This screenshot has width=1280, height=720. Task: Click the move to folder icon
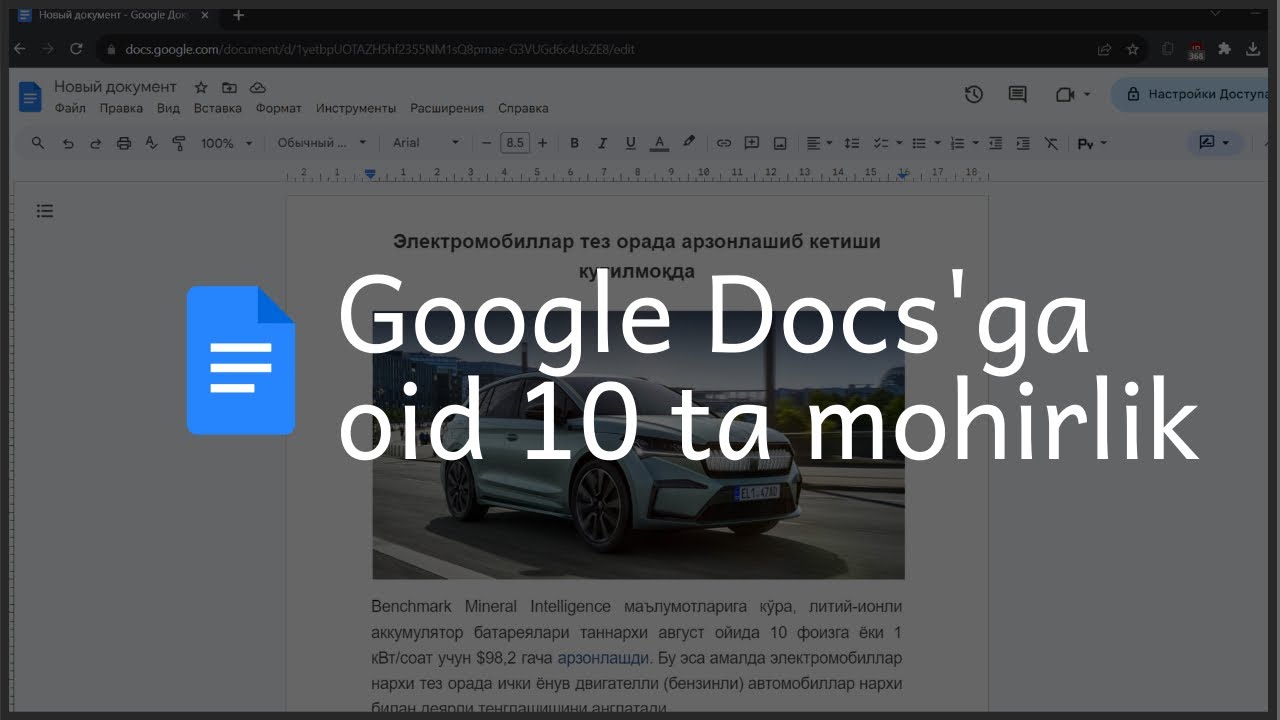click(229, 87)
